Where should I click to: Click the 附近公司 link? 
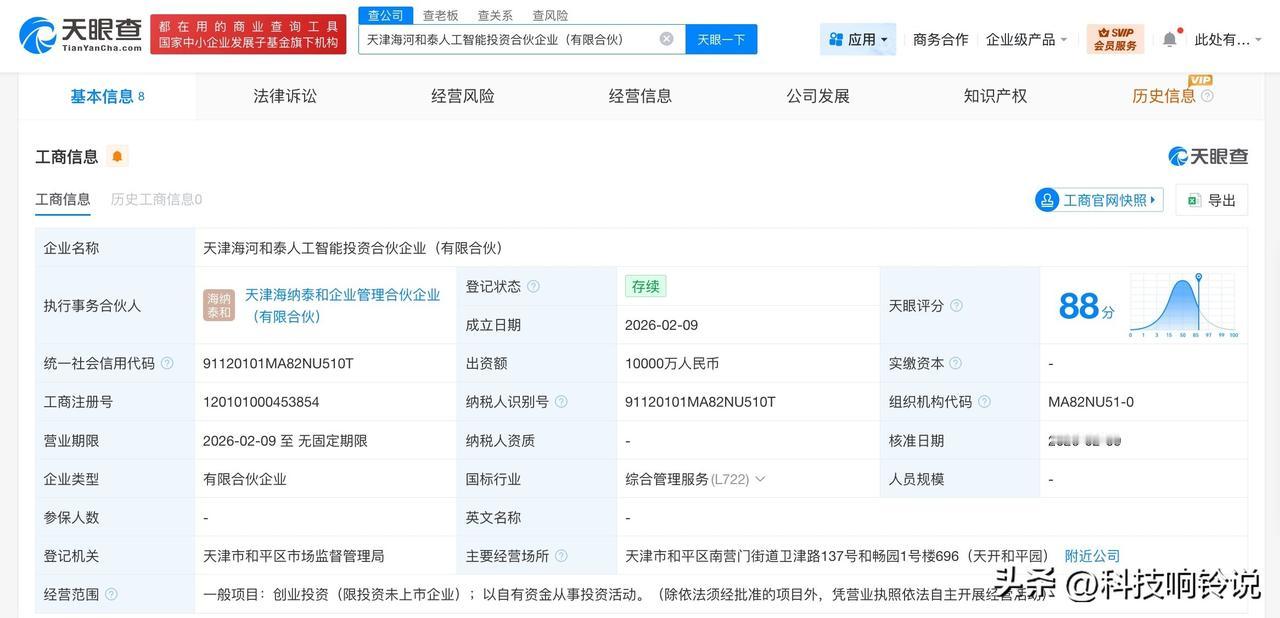(x=1092, y=556)
